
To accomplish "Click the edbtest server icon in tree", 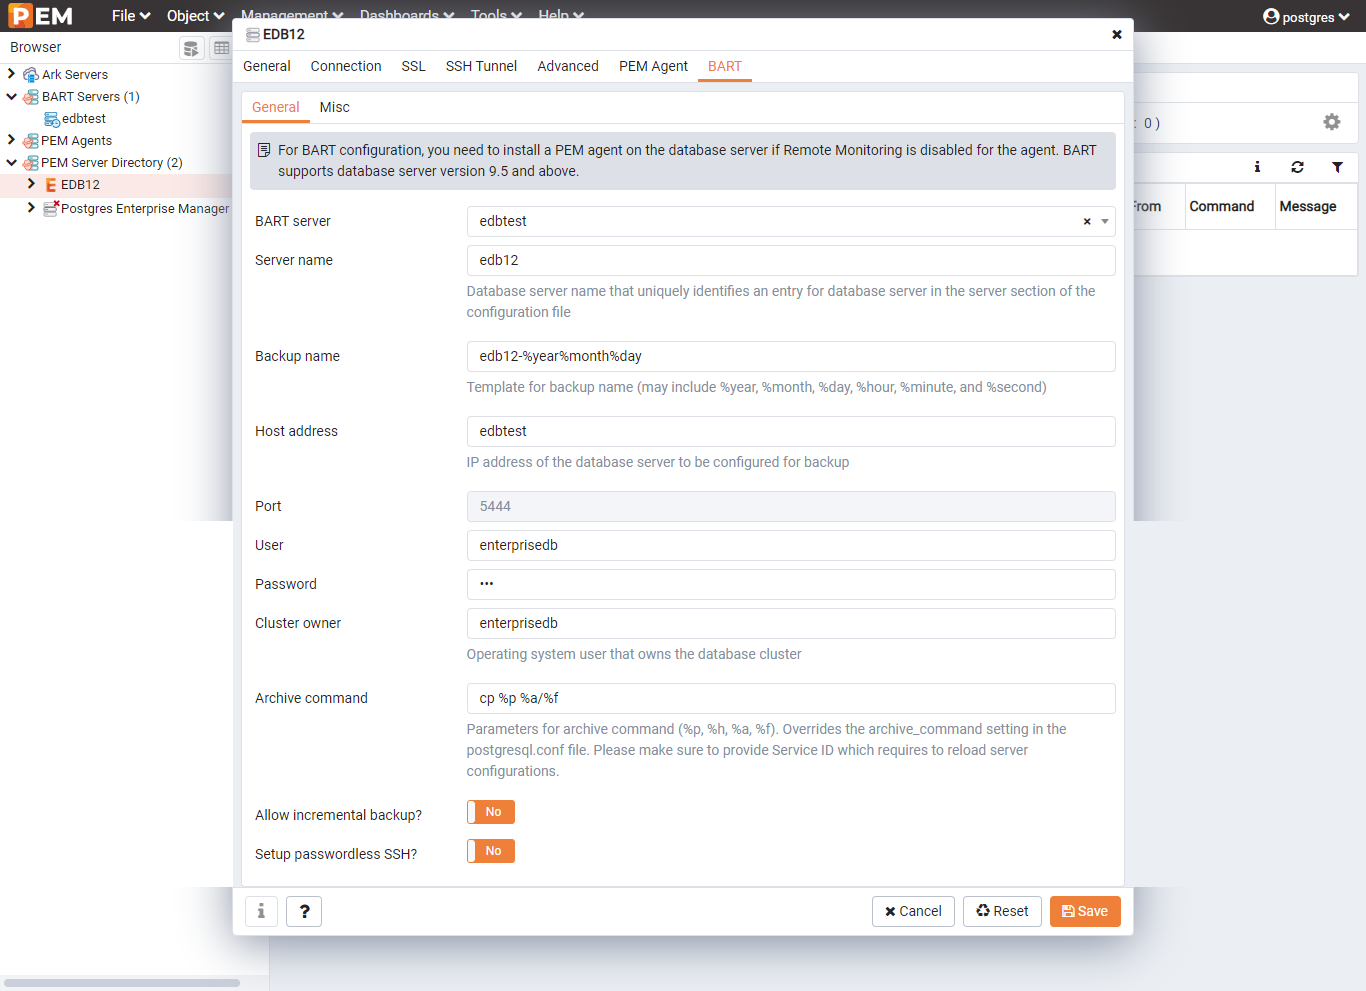I will pyautogui.click(x=52, y=119).
